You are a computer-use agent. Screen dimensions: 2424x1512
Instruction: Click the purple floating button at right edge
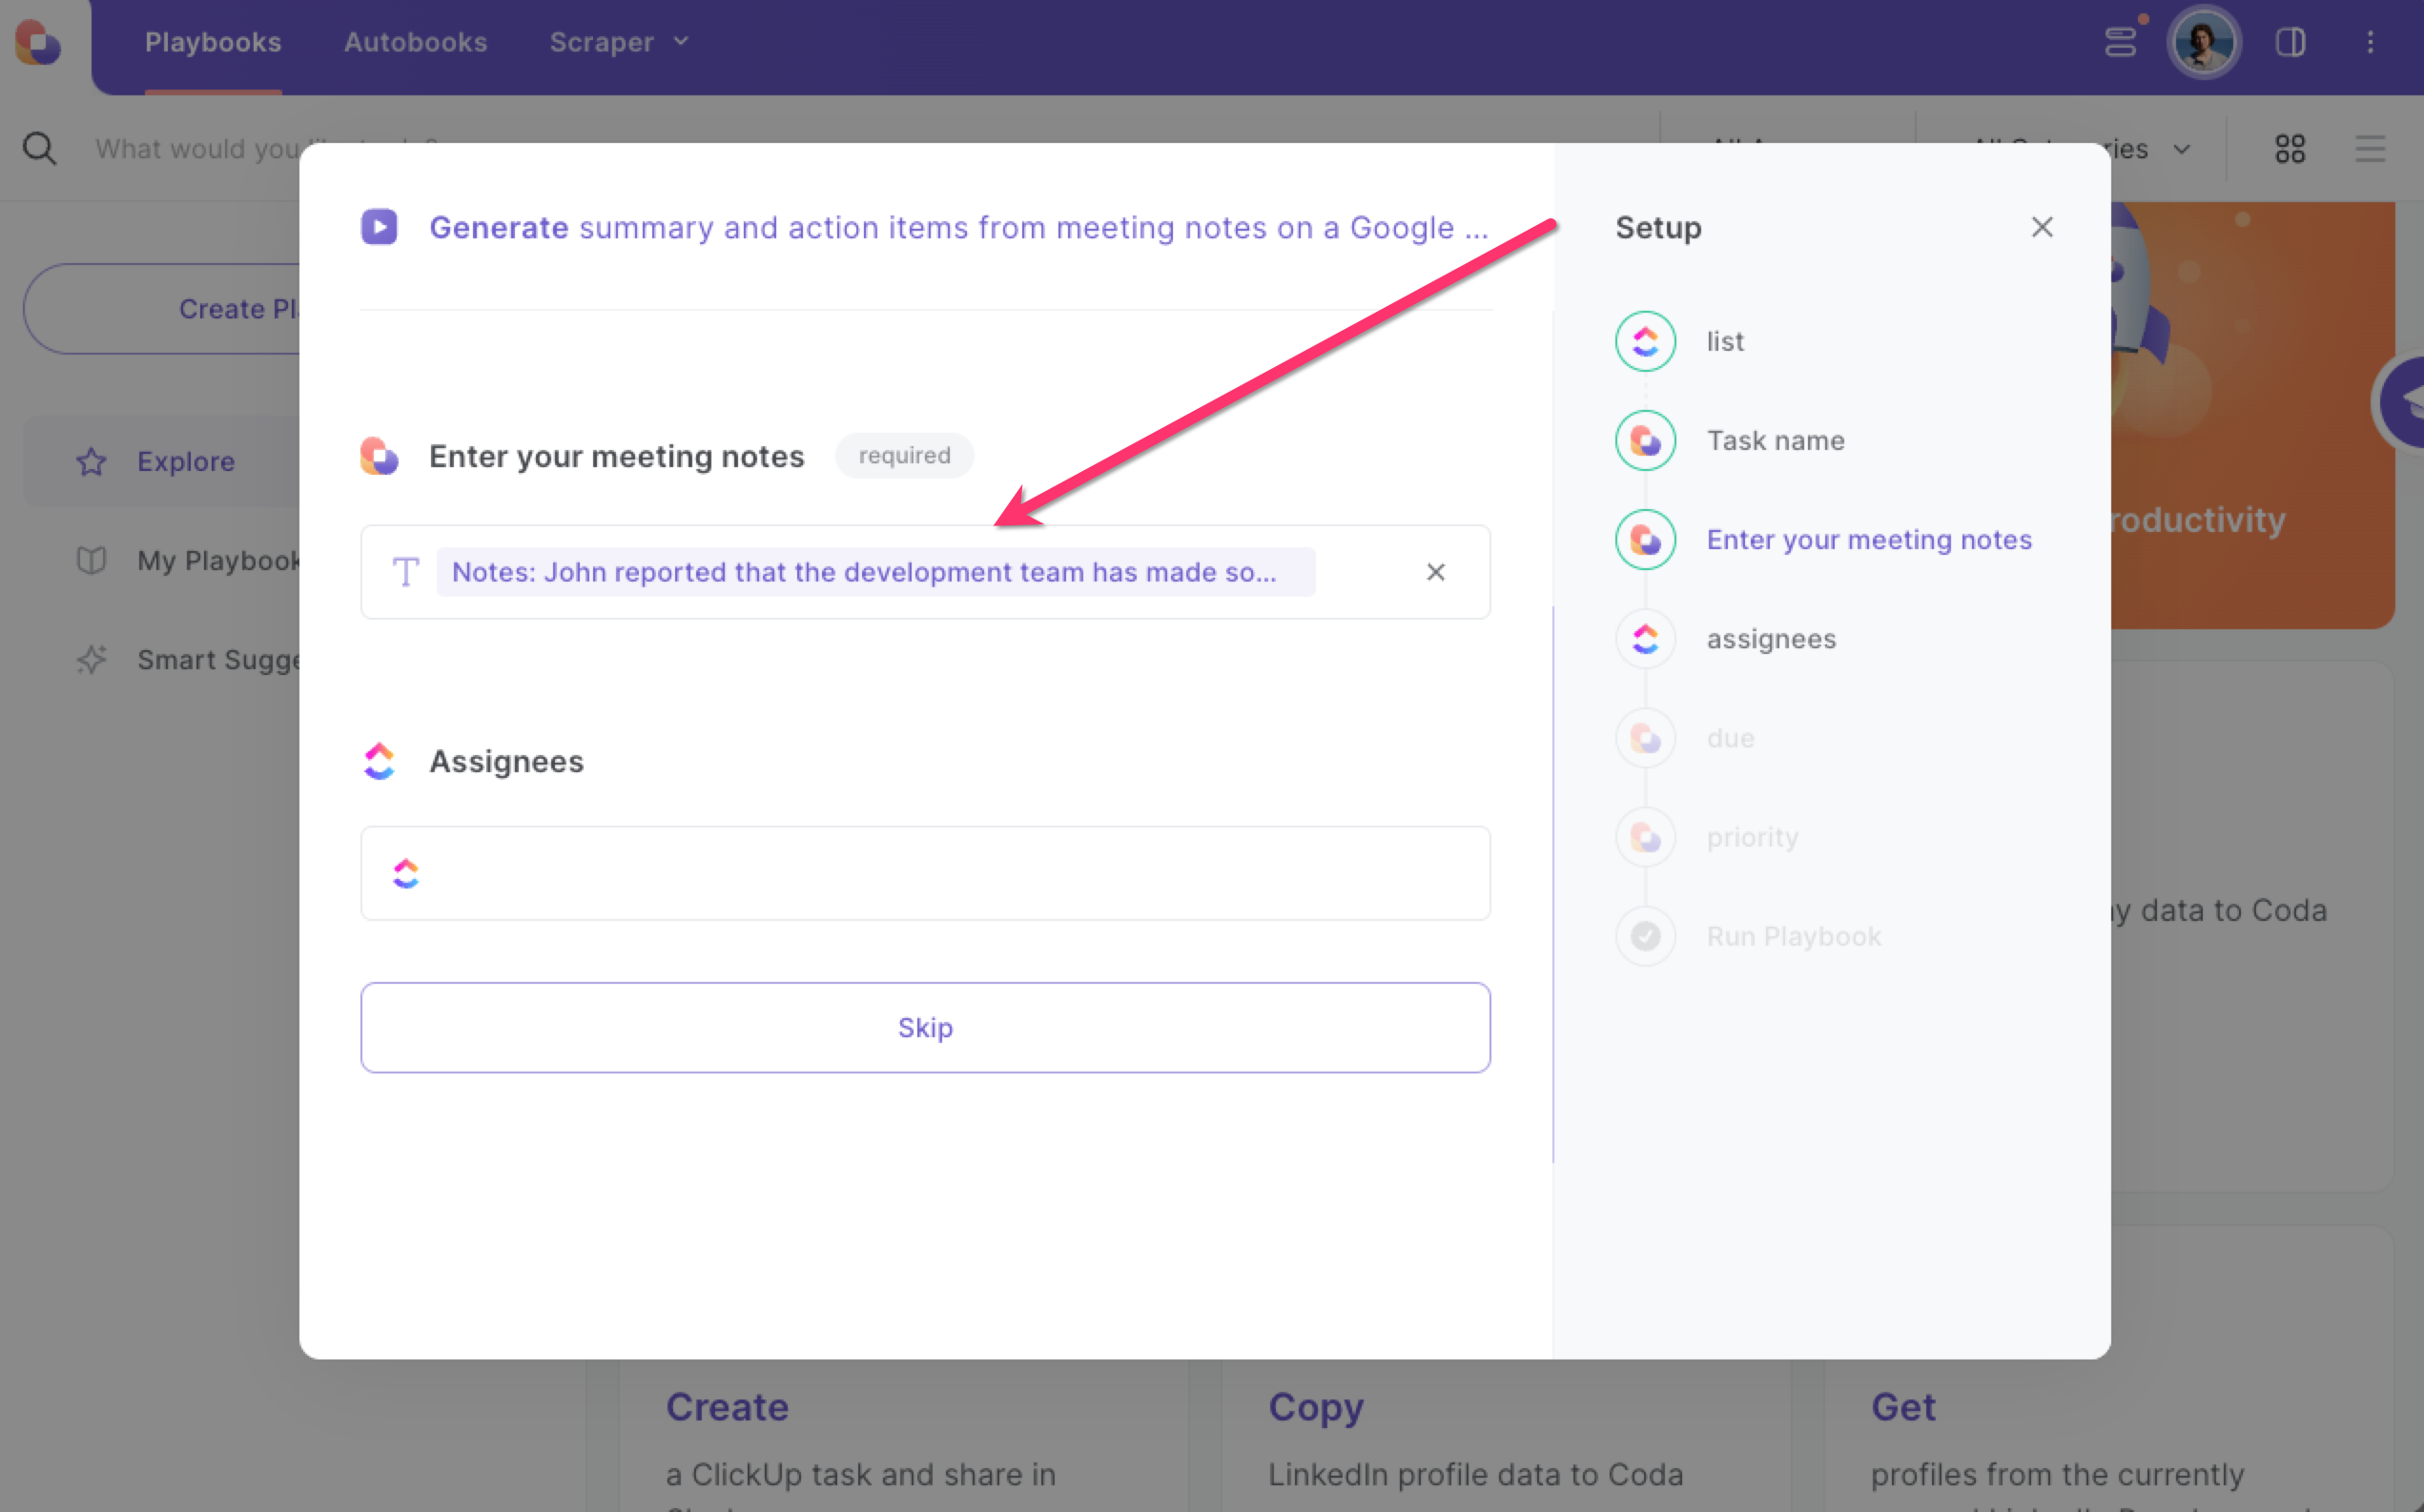[x=2402, y=403]
